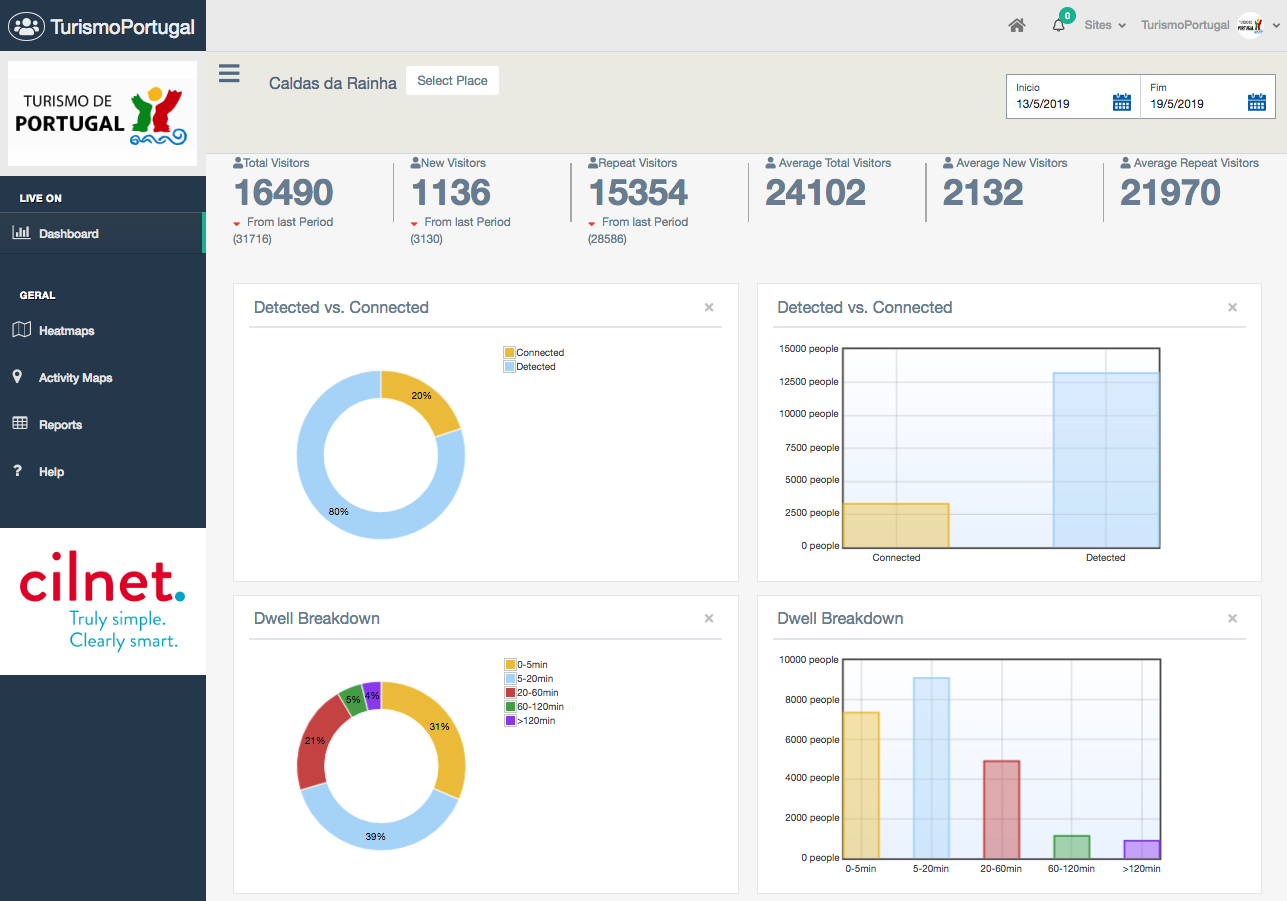Close the Detected vs. Connected donut panel
Image resolution: width=1287 pixels, height=901 pixels.
pyautogui.click(x=709, y=307)
